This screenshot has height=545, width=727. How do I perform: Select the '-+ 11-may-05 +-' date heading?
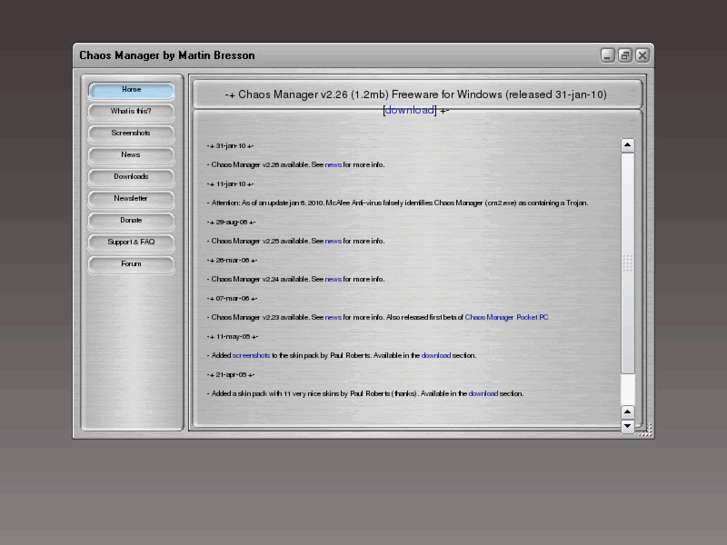pyautogui.click(x=232, y=337)
